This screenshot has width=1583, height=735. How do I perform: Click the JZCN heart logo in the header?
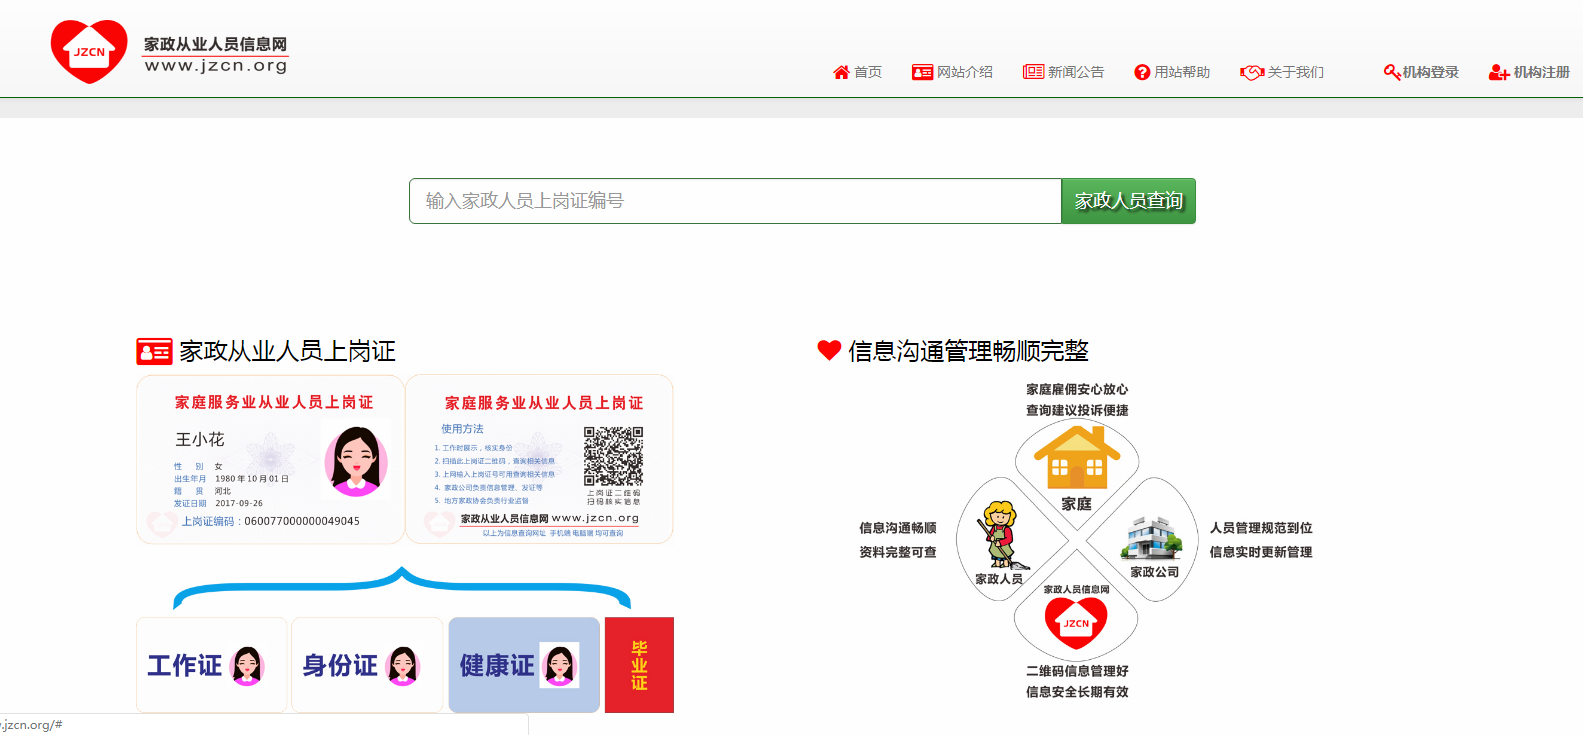click(x=89, y=51)
